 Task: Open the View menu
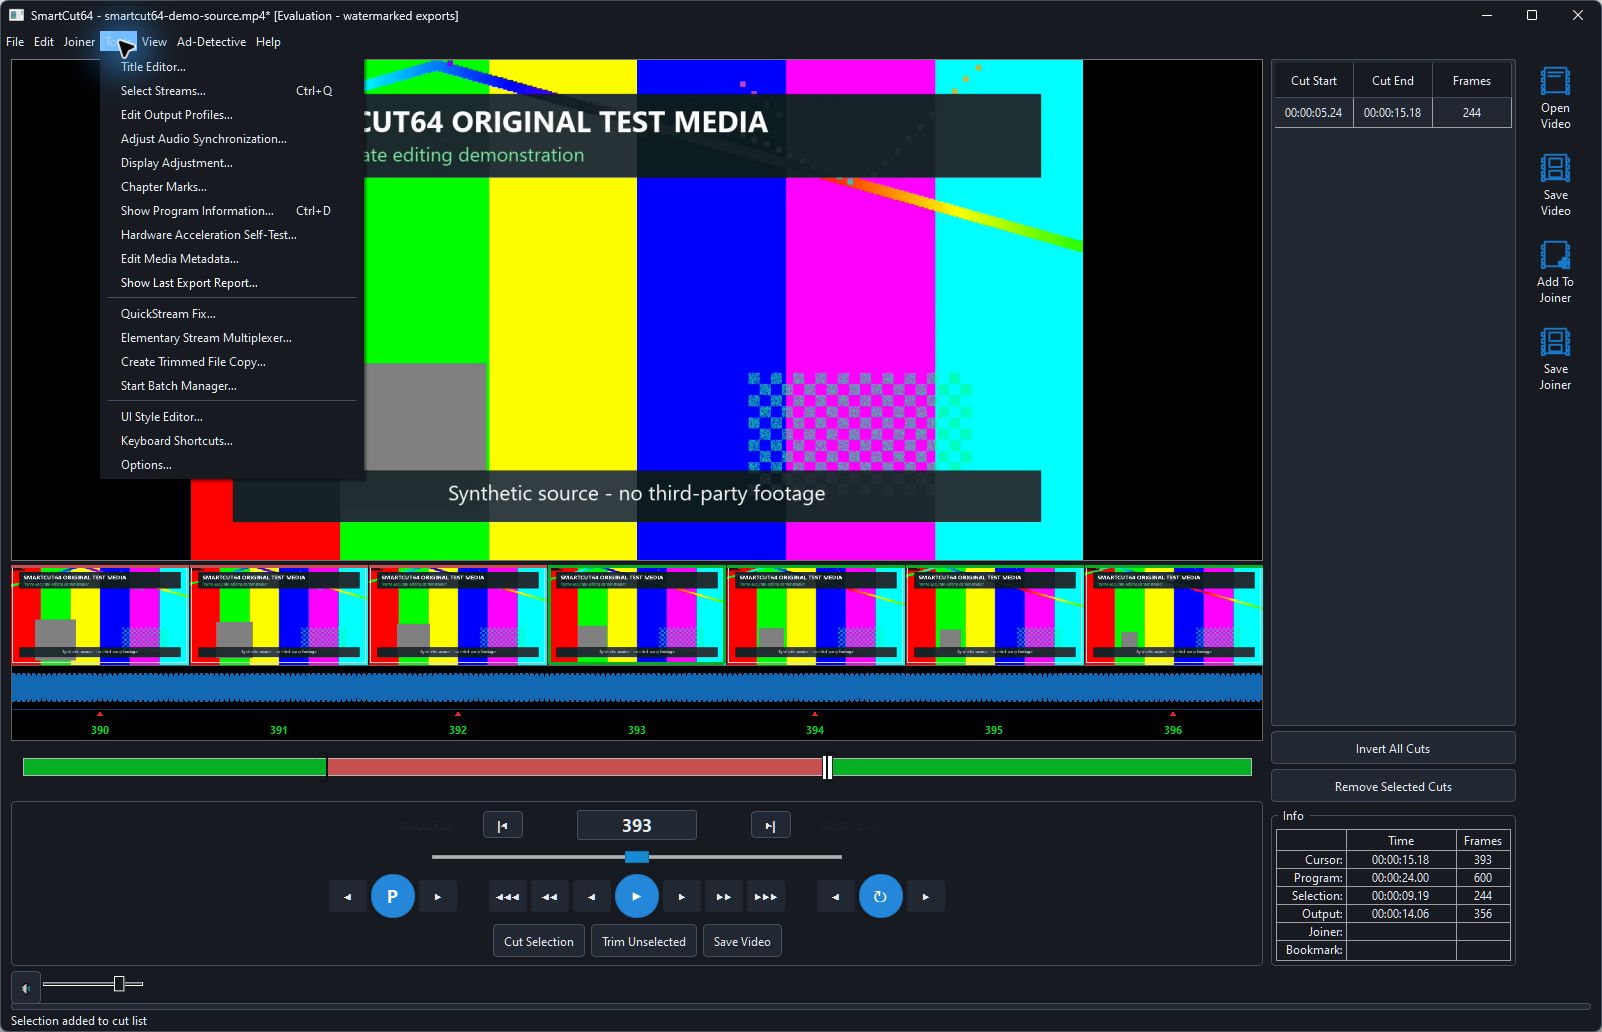click(154, 42)
